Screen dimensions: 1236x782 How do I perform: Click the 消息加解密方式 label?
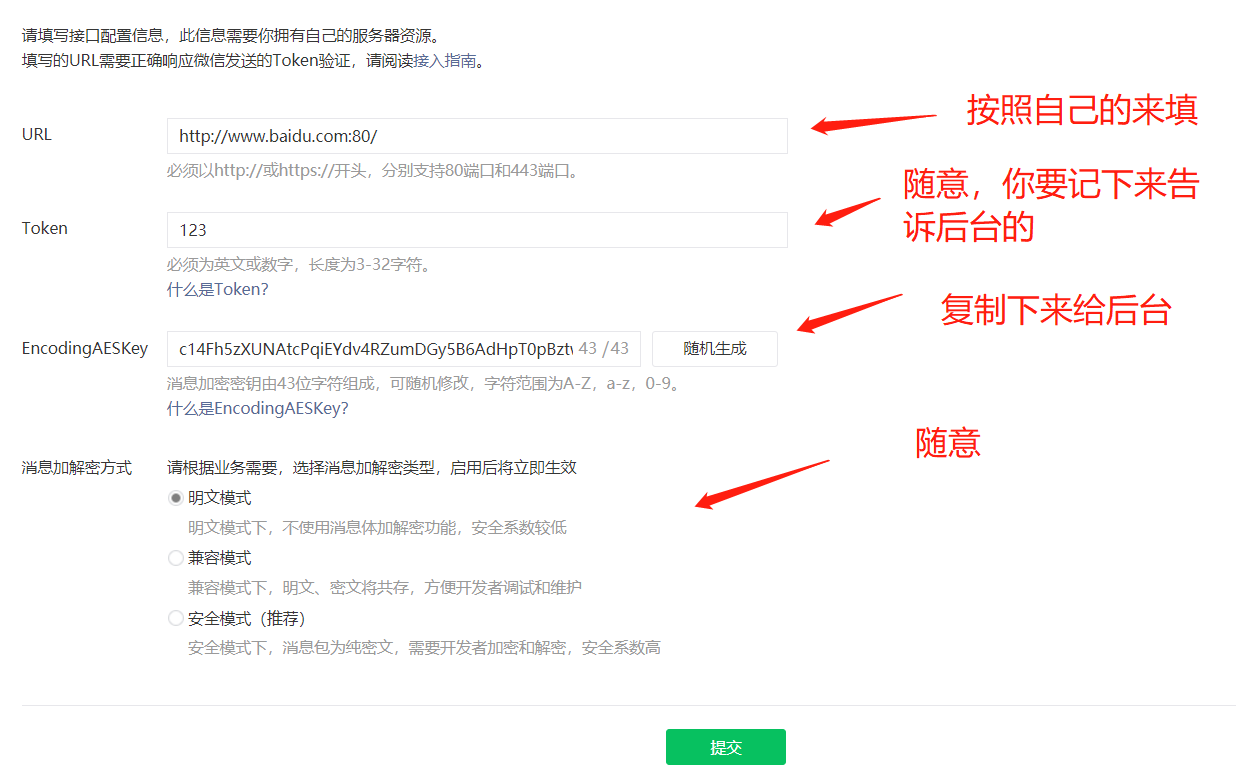(x=78, y=463)
